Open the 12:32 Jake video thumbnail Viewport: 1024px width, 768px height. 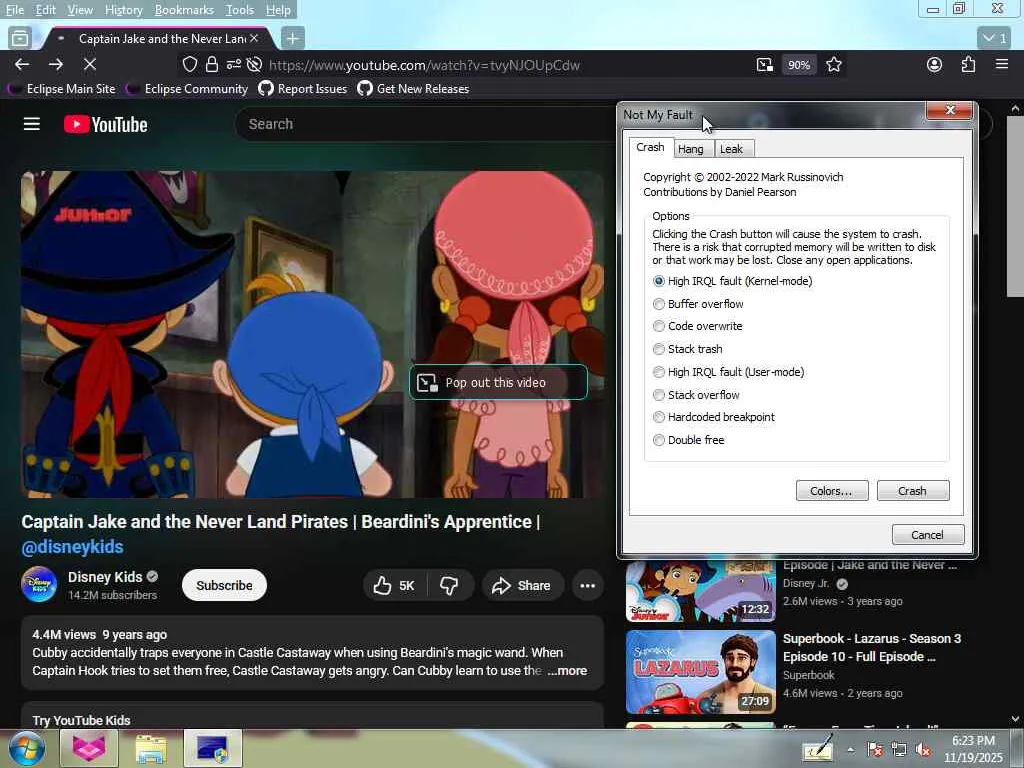[x=700, y=590]
